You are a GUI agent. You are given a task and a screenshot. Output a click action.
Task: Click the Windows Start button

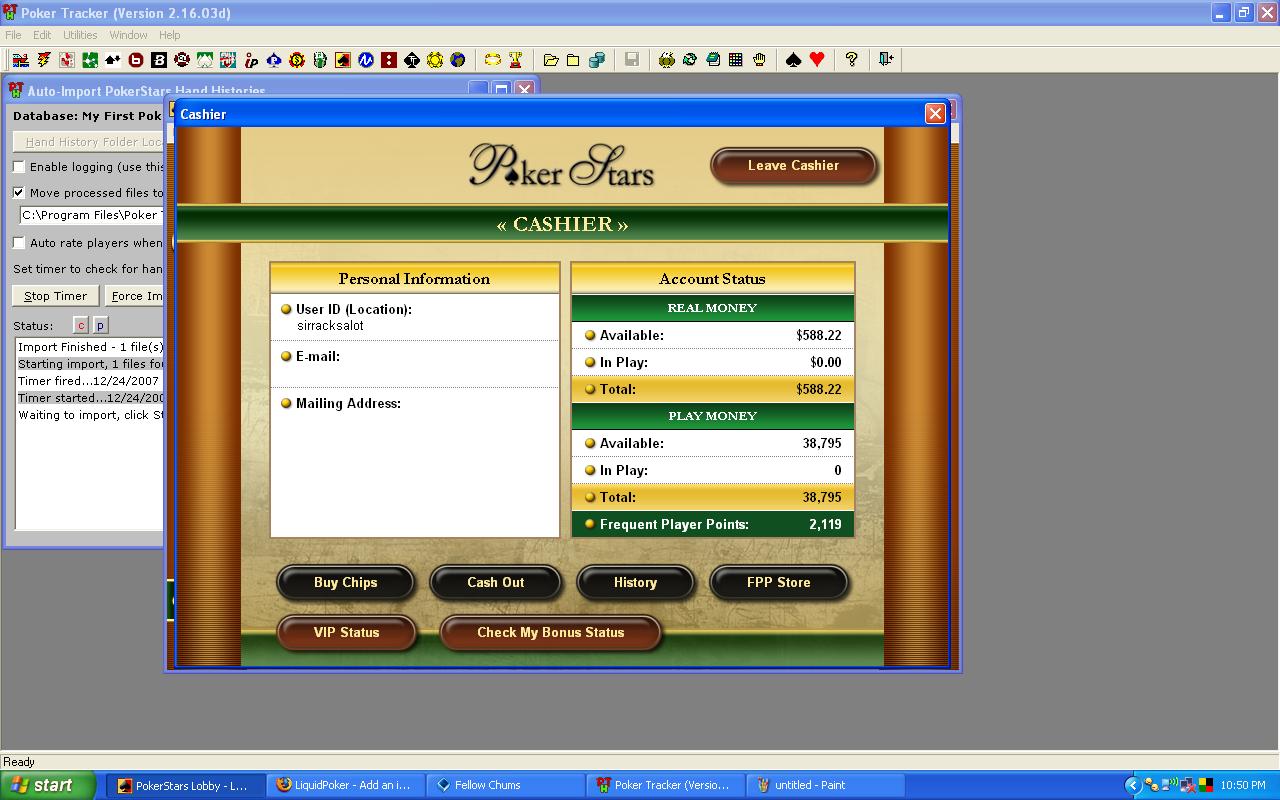[x=48, y=785]
